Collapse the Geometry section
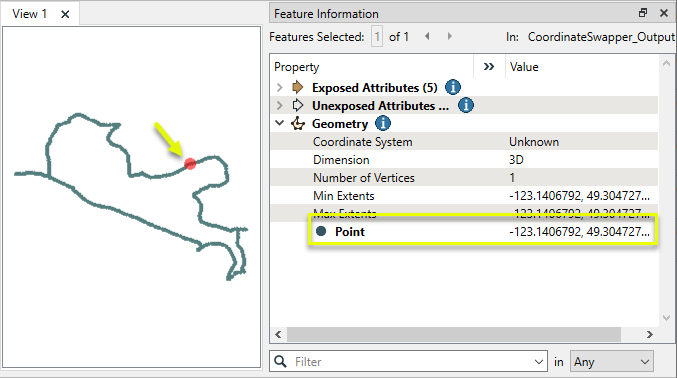The image size is (677, 378). click(x=279, y=123)
